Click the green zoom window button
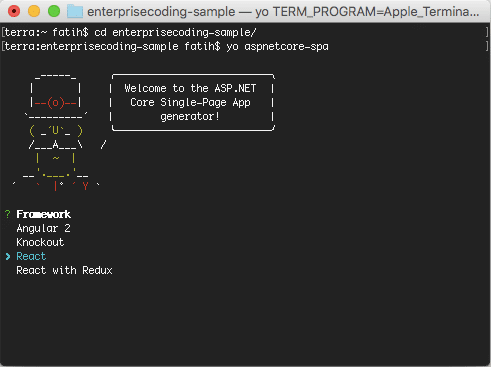This screenshot has width=491, height=367. [x=54, y=11]
